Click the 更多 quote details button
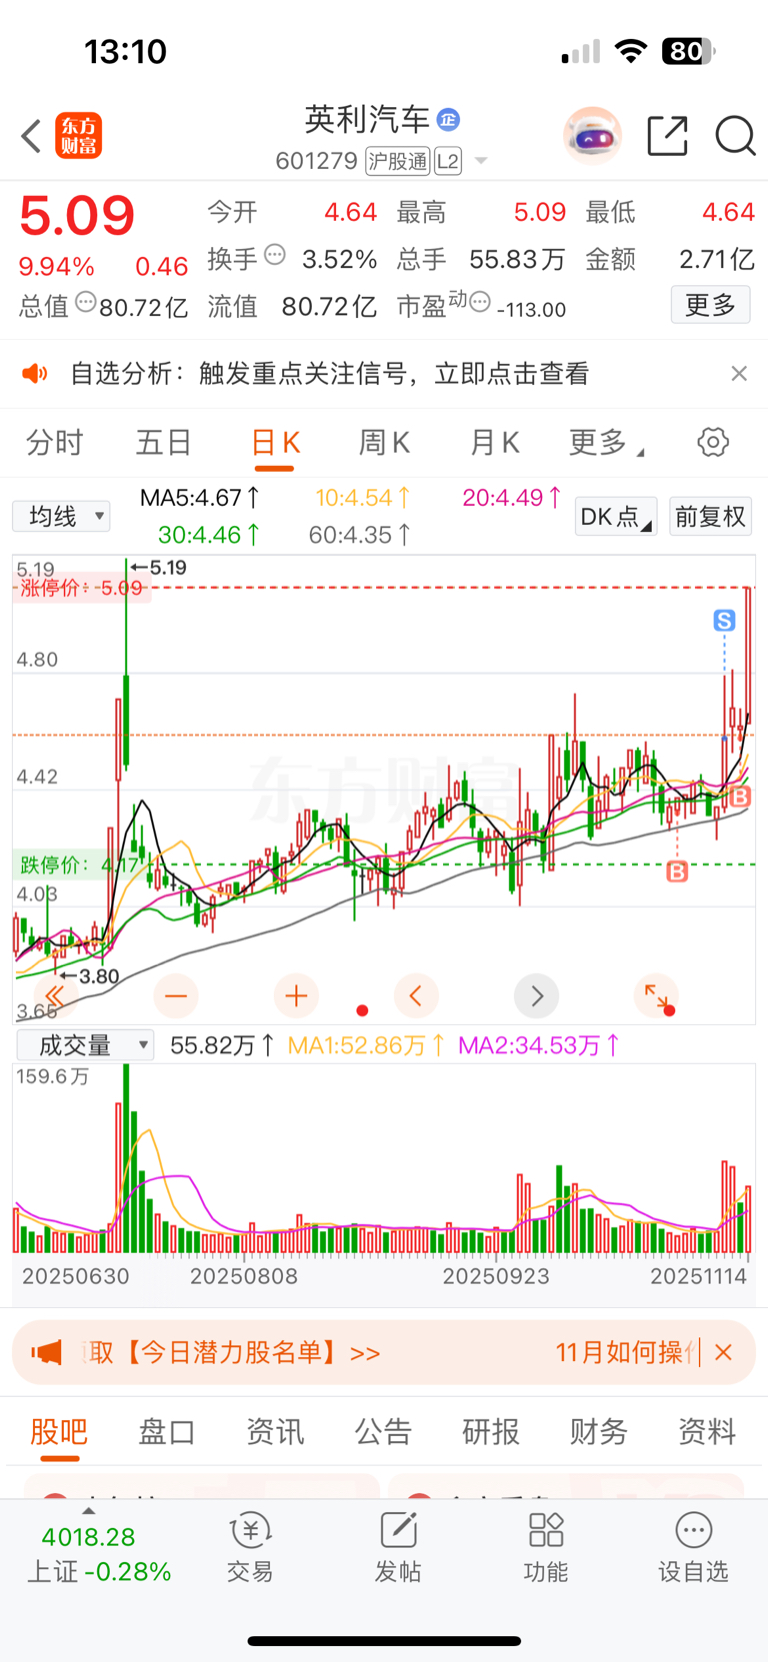Viewport: 768px width, 1663px height. 710,305
